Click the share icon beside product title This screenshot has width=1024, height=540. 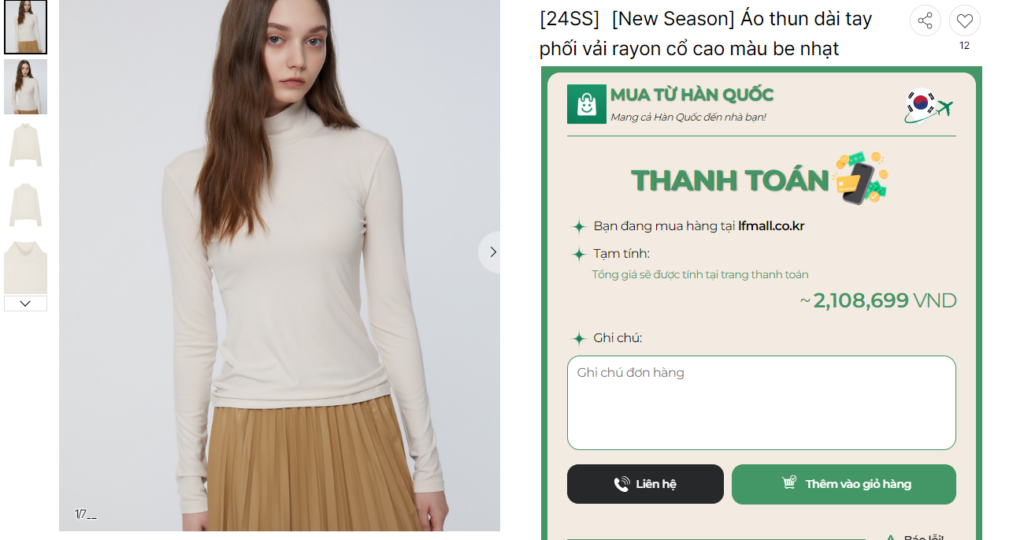925,21
